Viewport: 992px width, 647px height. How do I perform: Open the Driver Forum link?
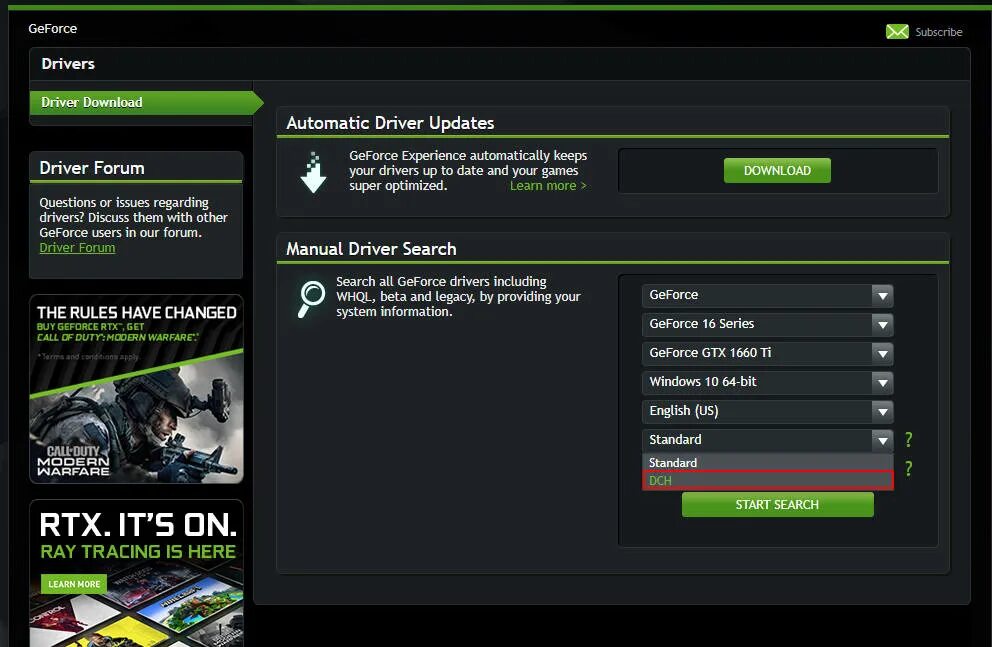pos(77,248)
